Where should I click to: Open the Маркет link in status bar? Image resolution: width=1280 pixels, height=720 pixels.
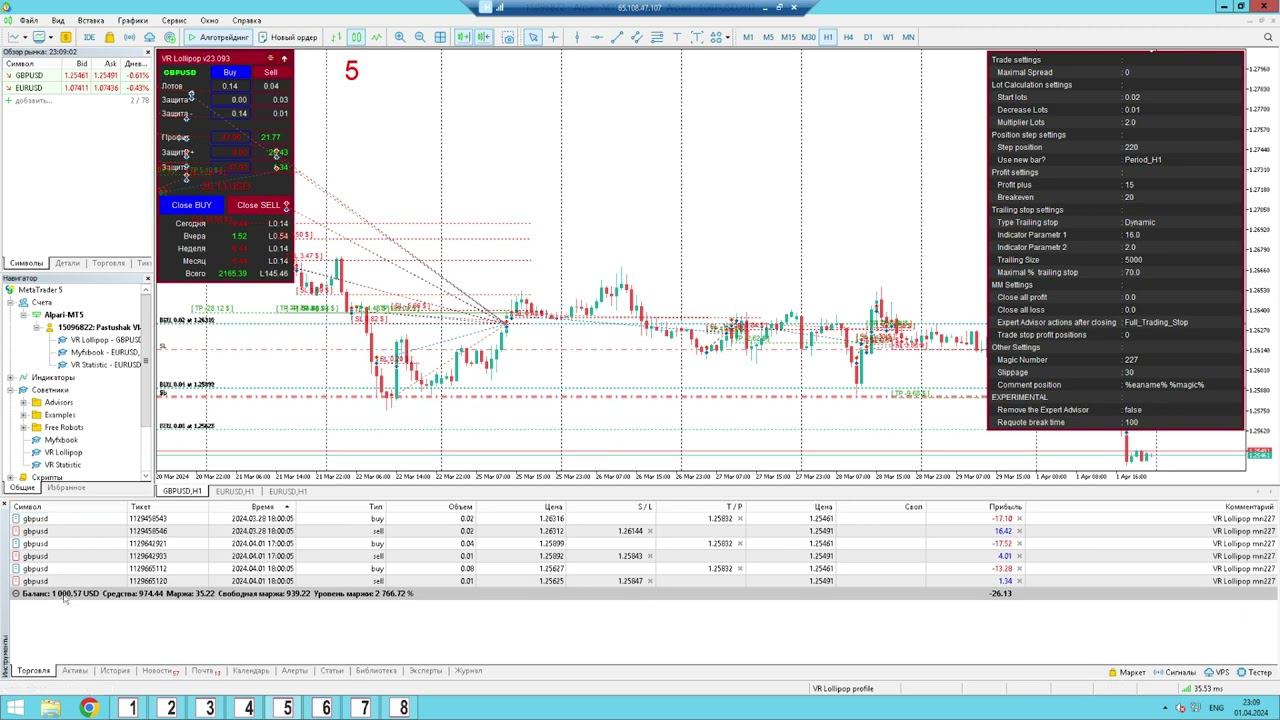point(1127,673)
